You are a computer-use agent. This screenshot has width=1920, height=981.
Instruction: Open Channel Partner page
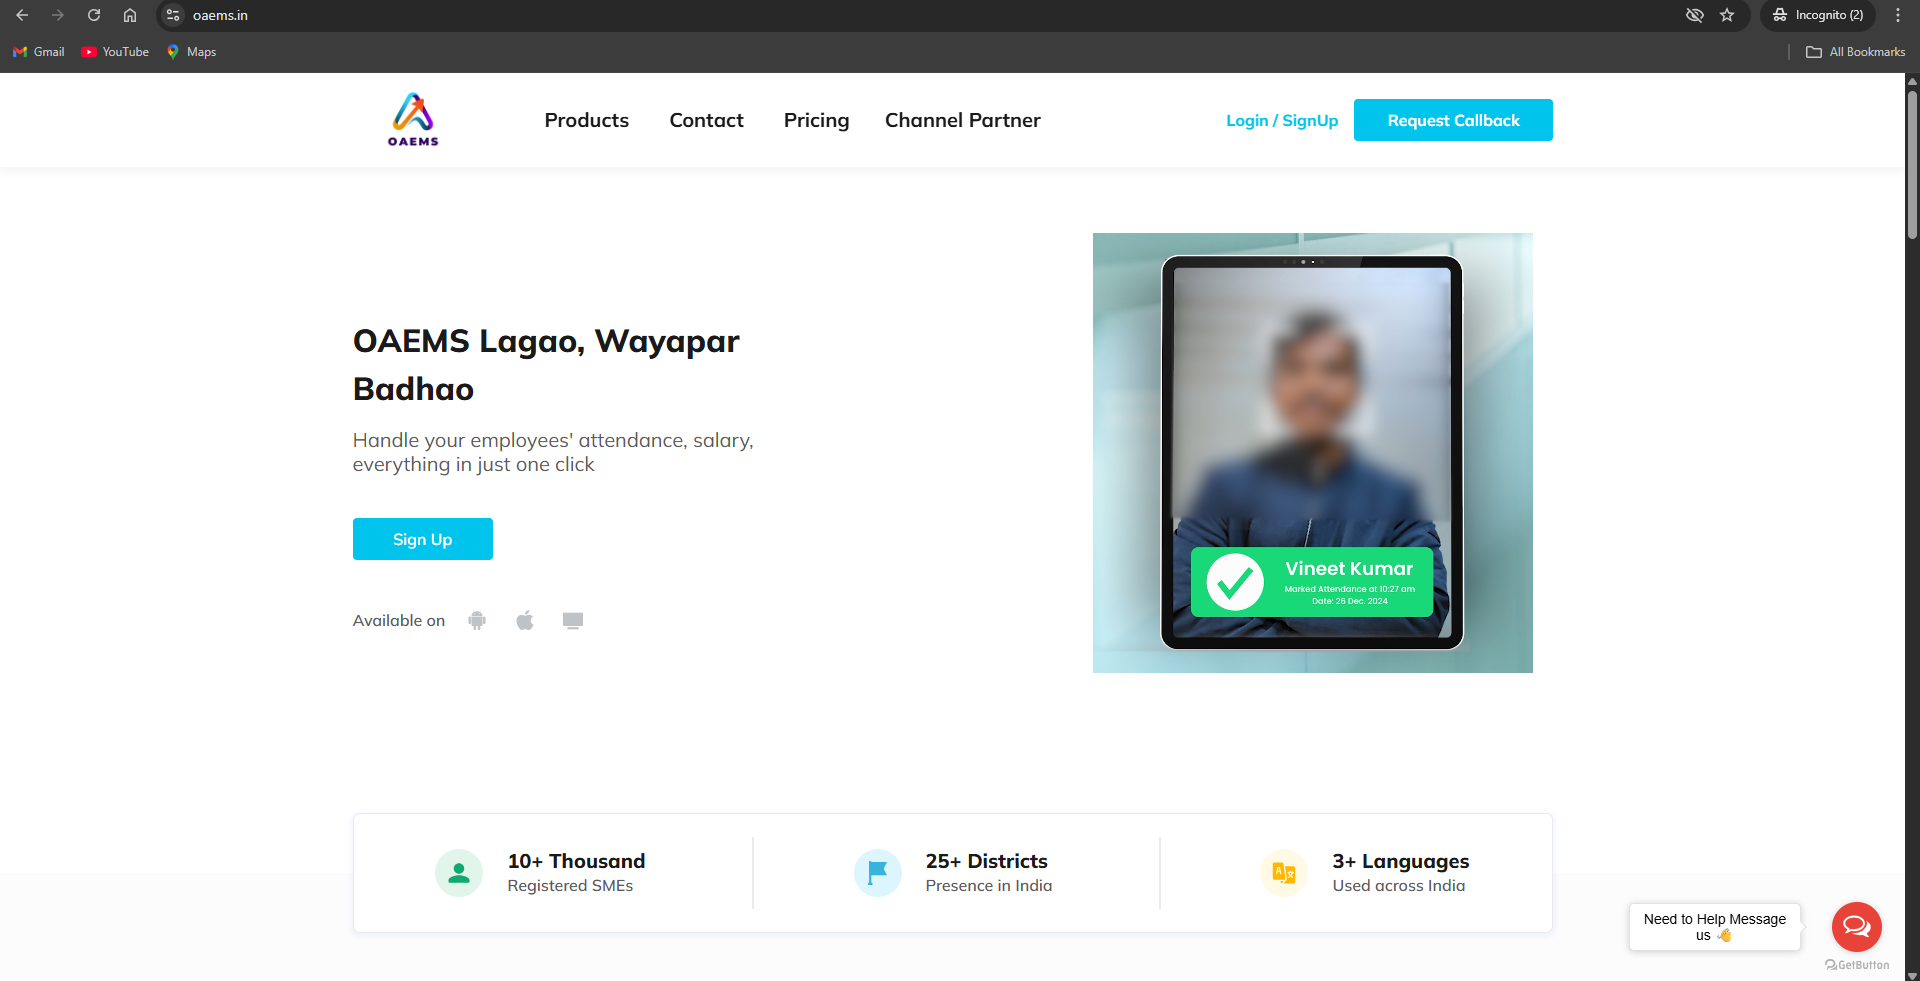tap(962, 120)
